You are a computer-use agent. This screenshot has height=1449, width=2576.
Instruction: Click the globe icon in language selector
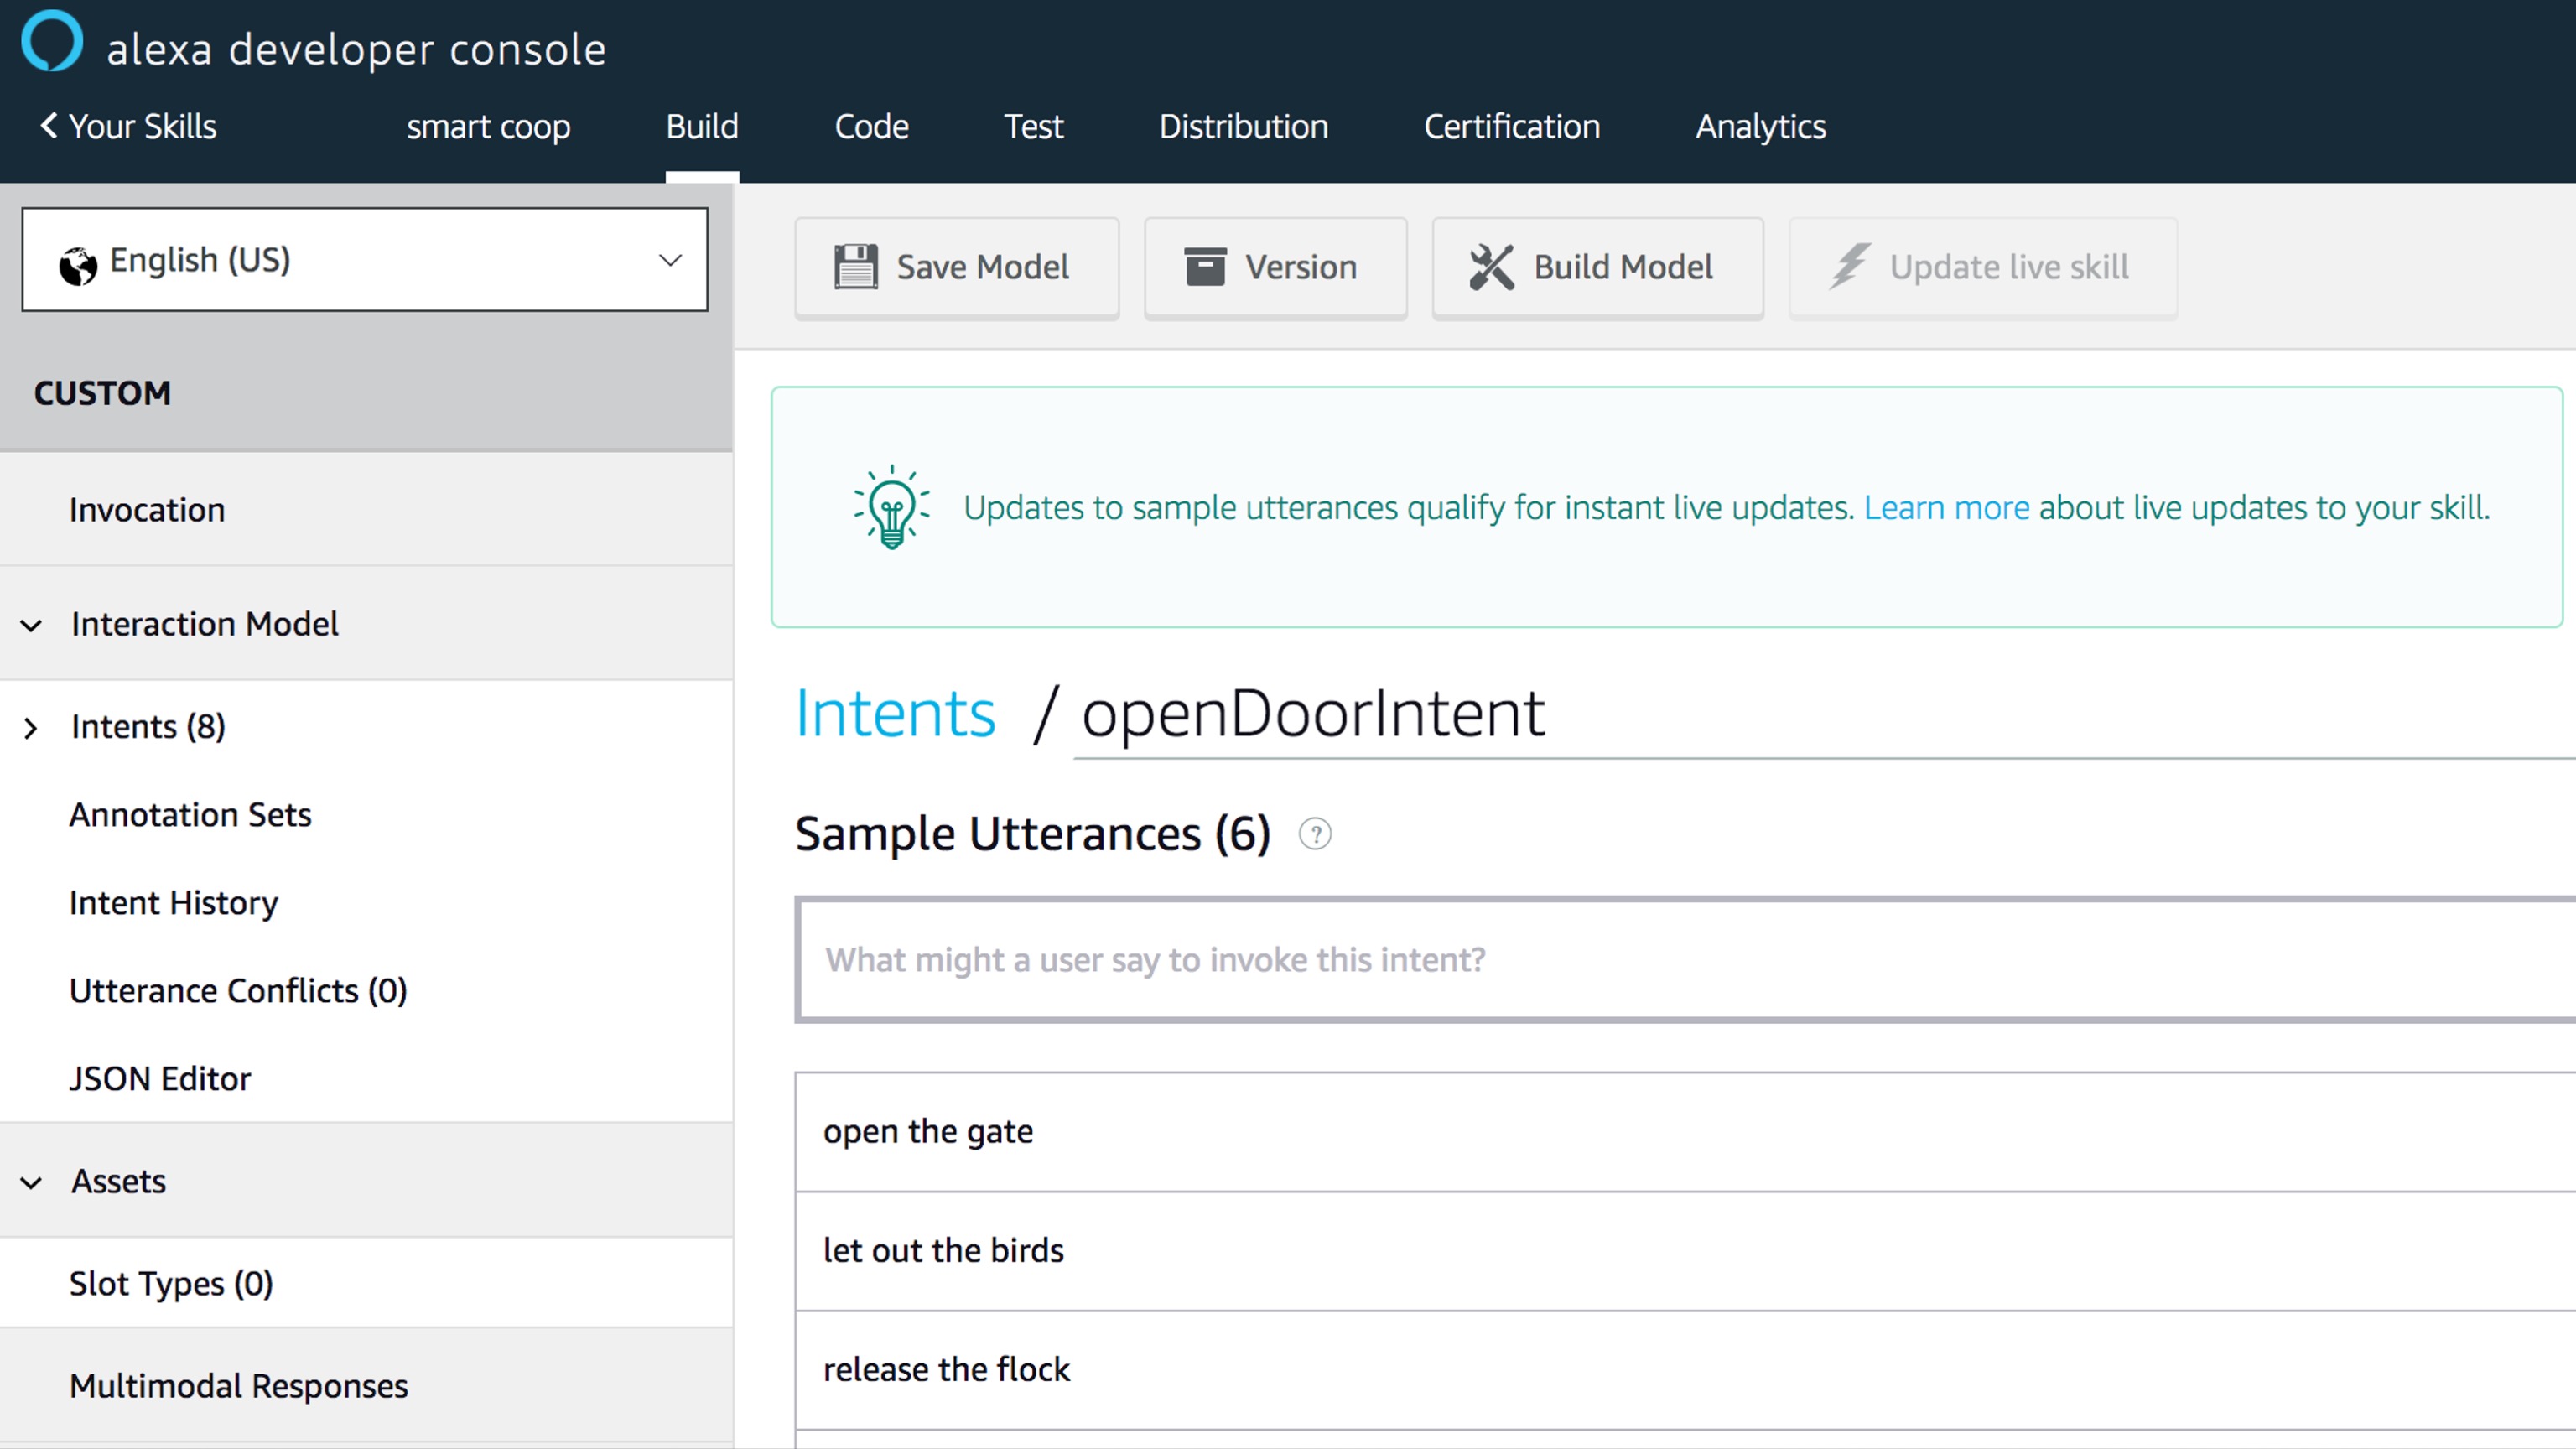point(78,265)
